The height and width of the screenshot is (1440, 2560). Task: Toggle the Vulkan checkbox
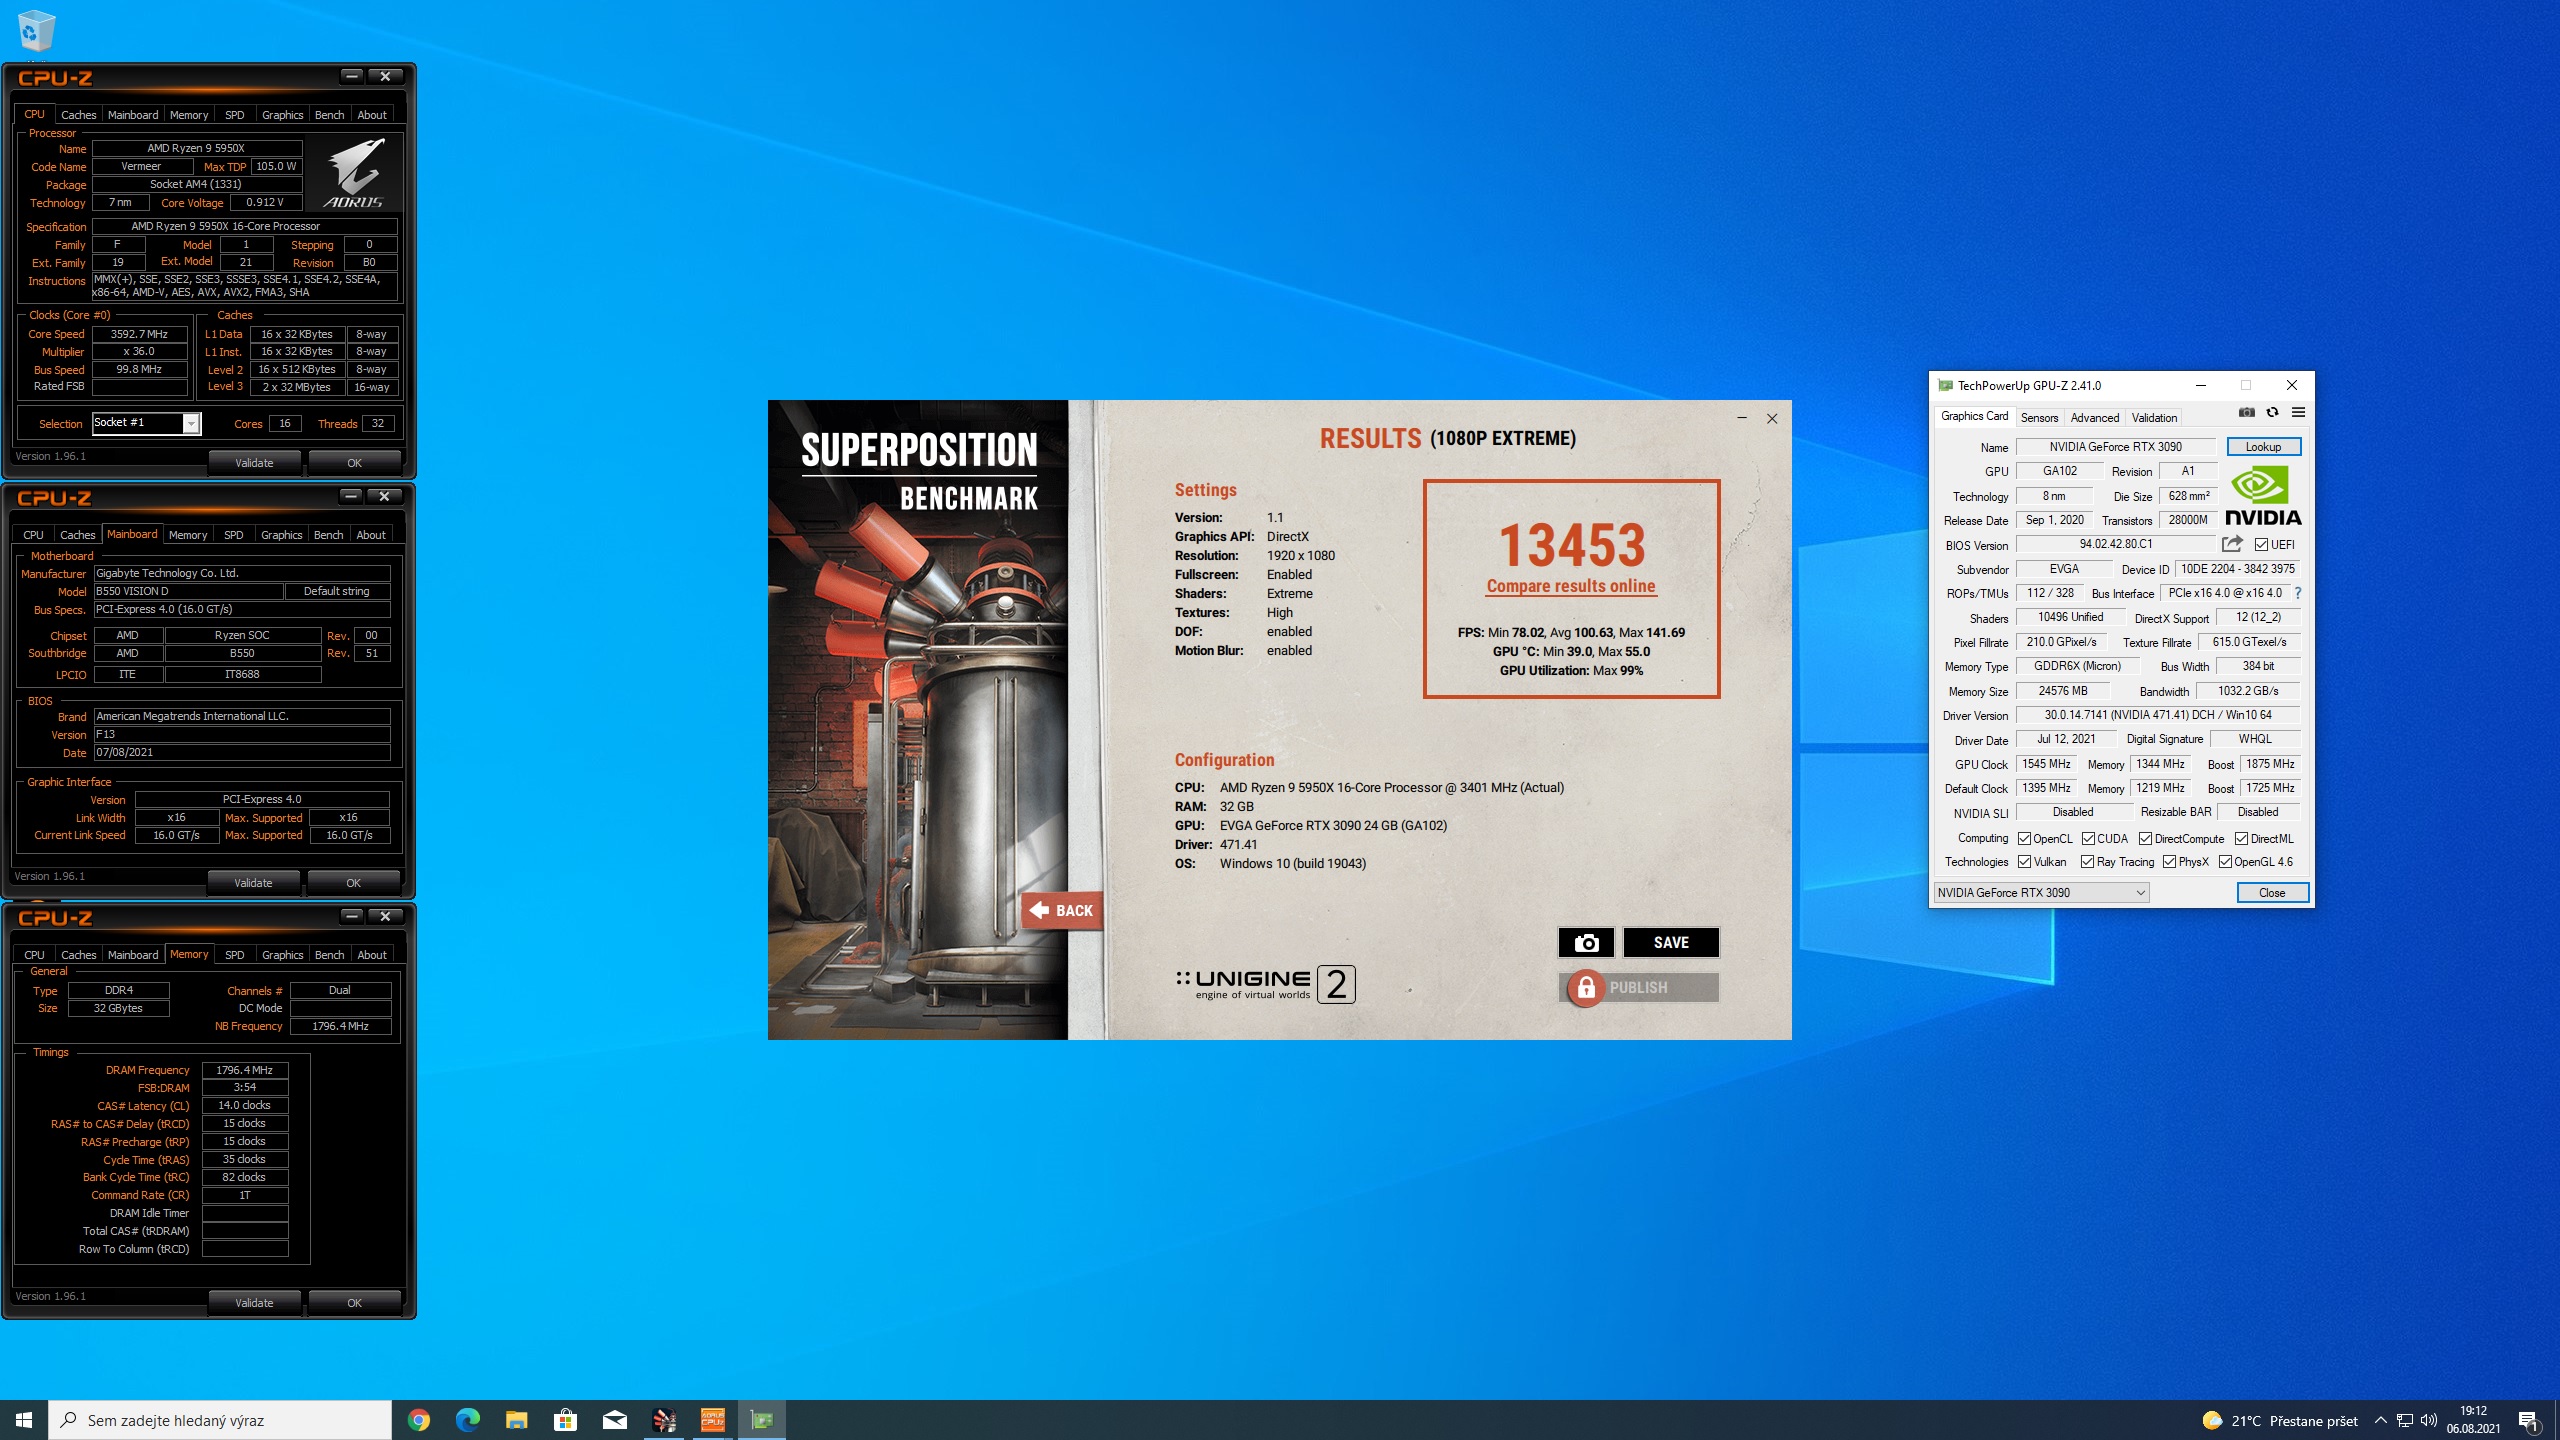point(2024,861)
